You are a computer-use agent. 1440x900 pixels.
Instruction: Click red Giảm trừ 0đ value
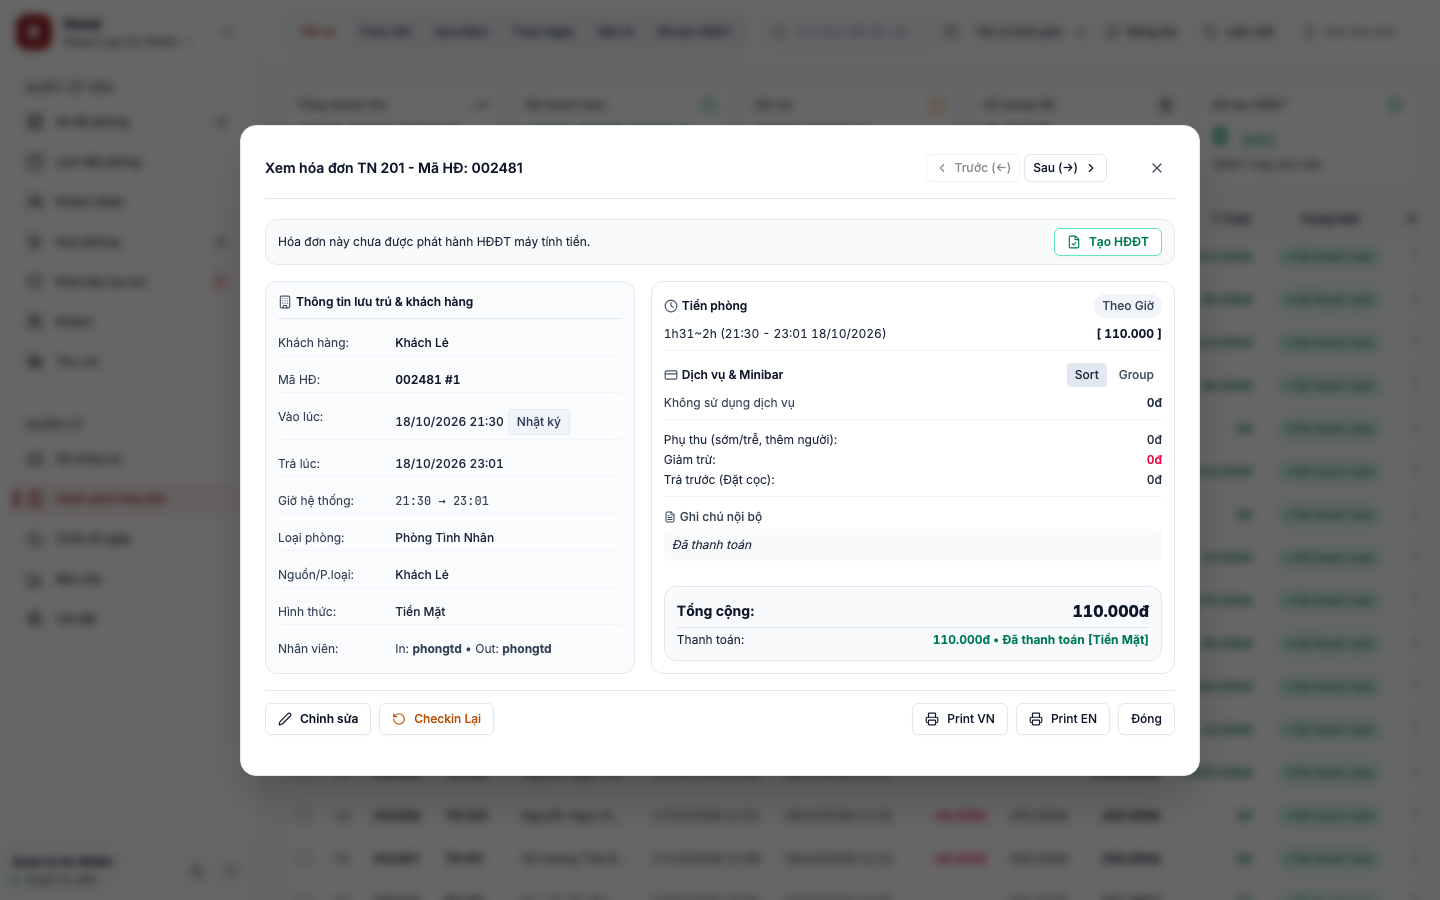point(1154,460)
